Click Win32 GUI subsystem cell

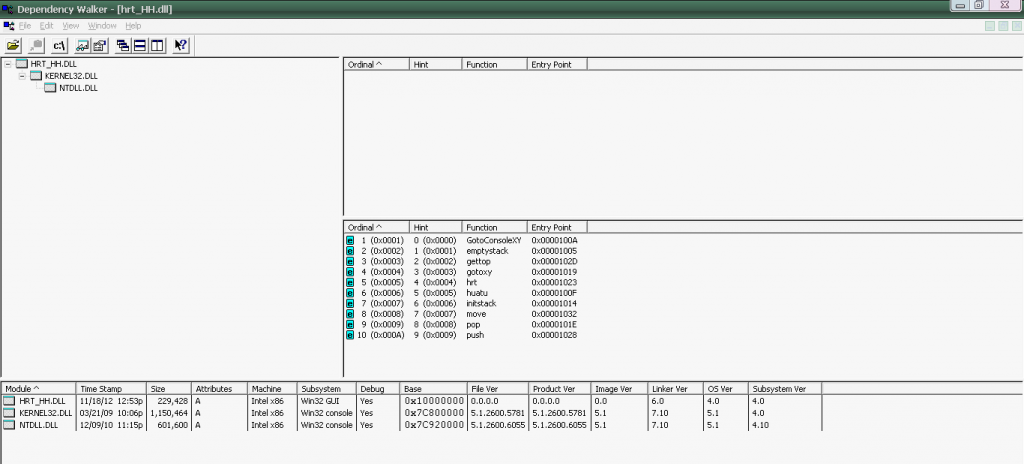point(319,401)
